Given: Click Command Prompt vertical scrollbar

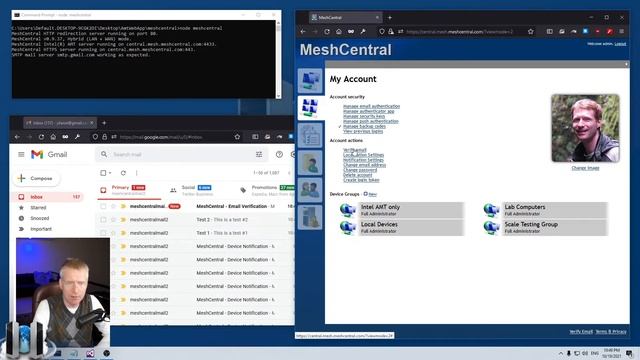Looking at the screenshot, I should pyautogui.click(x=278, y=59).
